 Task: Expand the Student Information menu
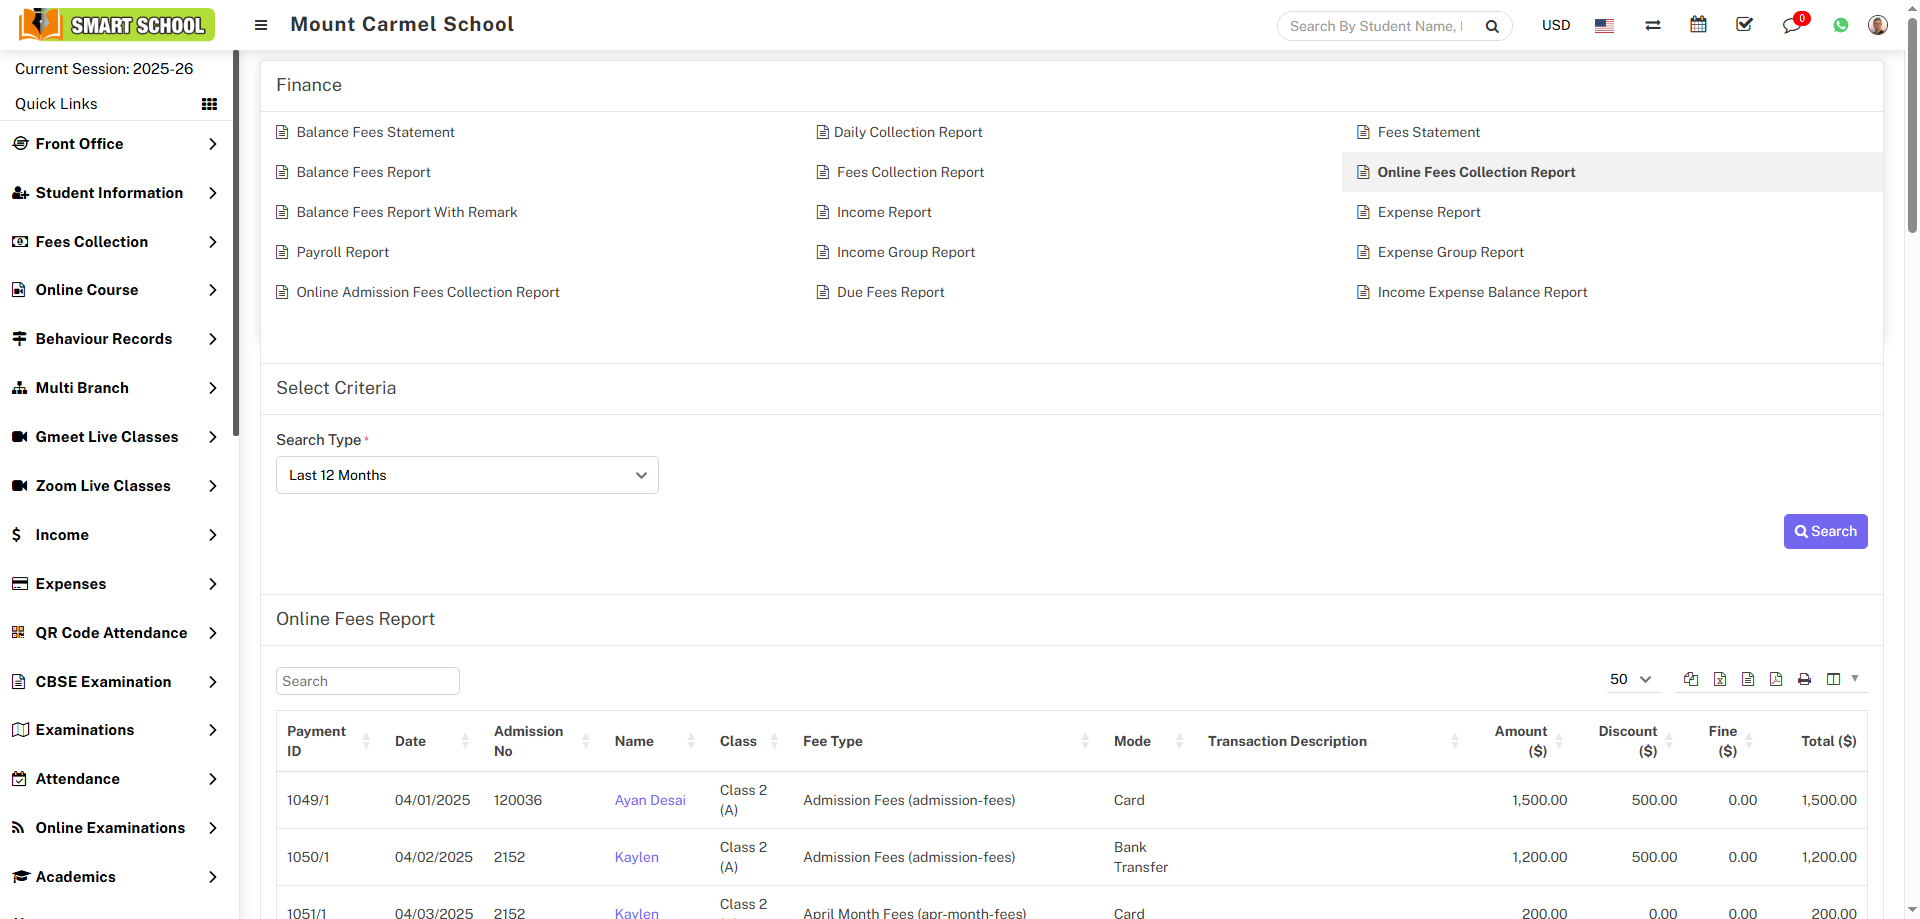115,193
